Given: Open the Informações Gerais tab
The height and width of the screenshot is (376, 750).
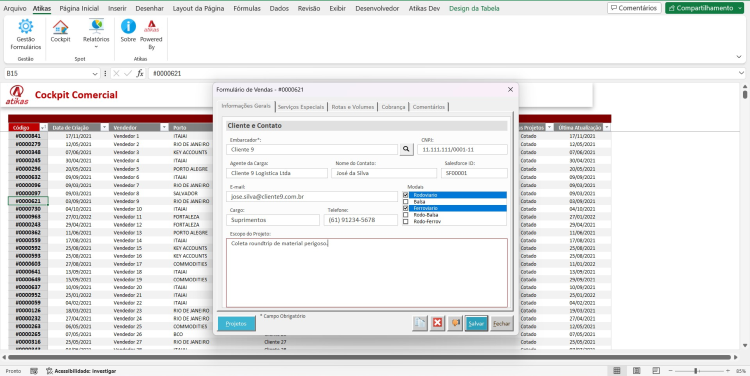Looking at the screenshot, I should pyautogui.click(x=246, y=106).
